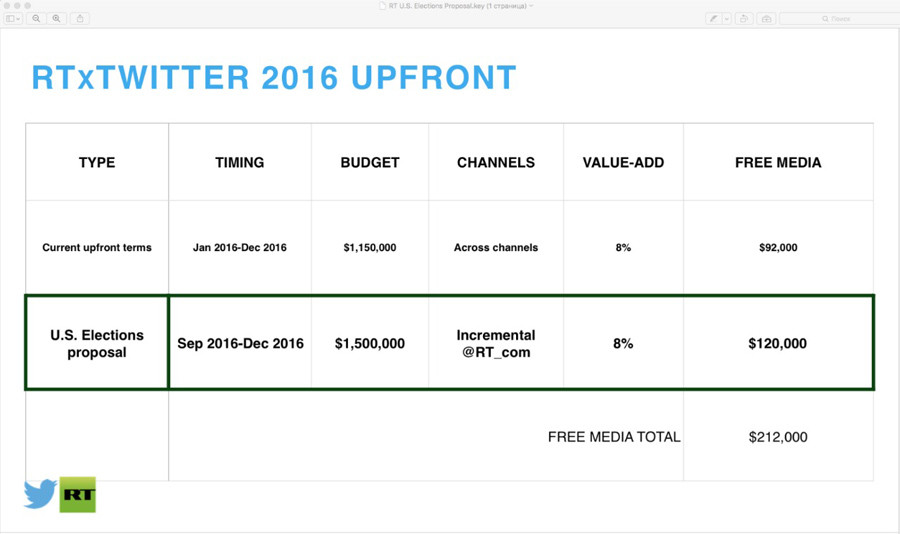Select the 'FREE MEDIA' column header
This screenshot has width=900, height=534.
(x=778, y=162)
